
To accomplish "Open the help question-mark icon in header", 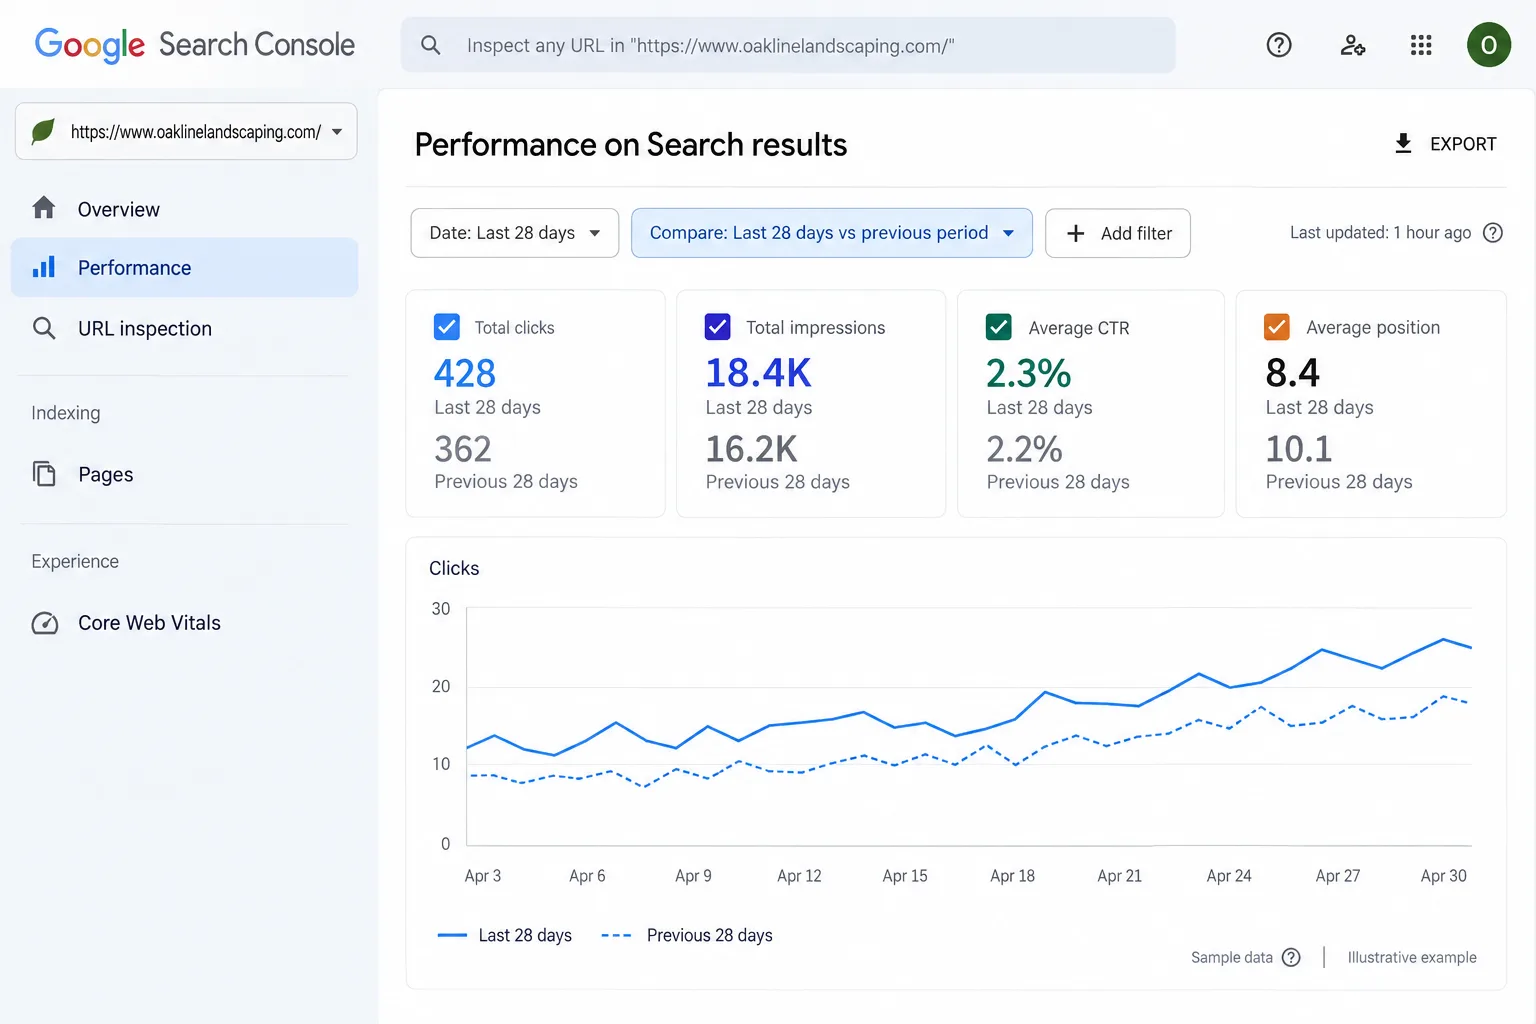I will (1279, 45).
